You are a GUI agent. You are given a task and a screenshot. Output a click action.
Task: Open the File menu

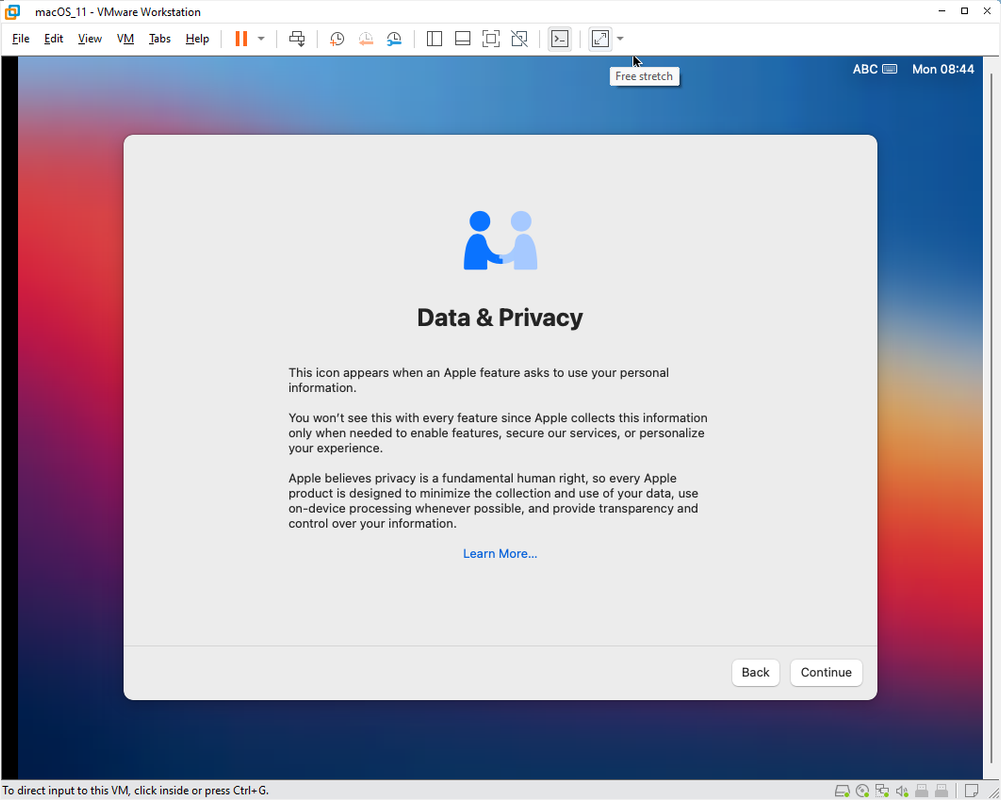20,39
